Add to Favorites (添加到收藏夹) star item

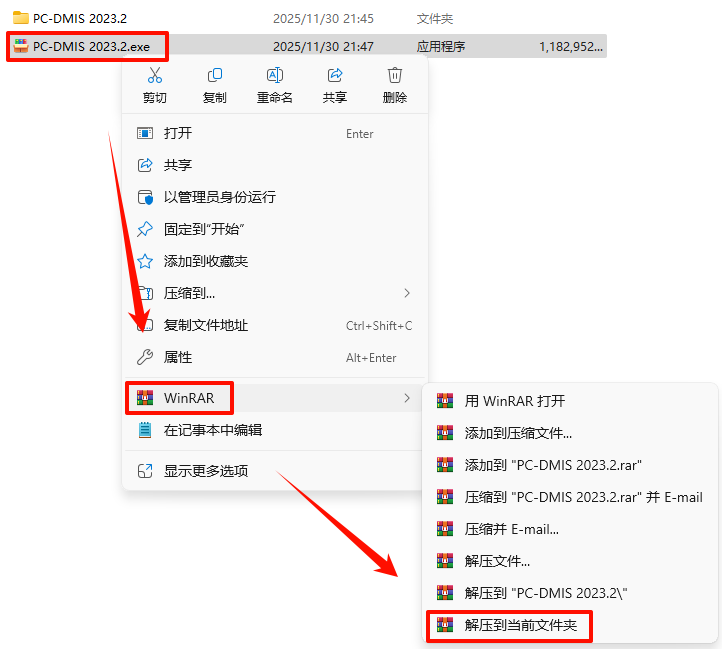pyautogui.click(x=274, y=261)
